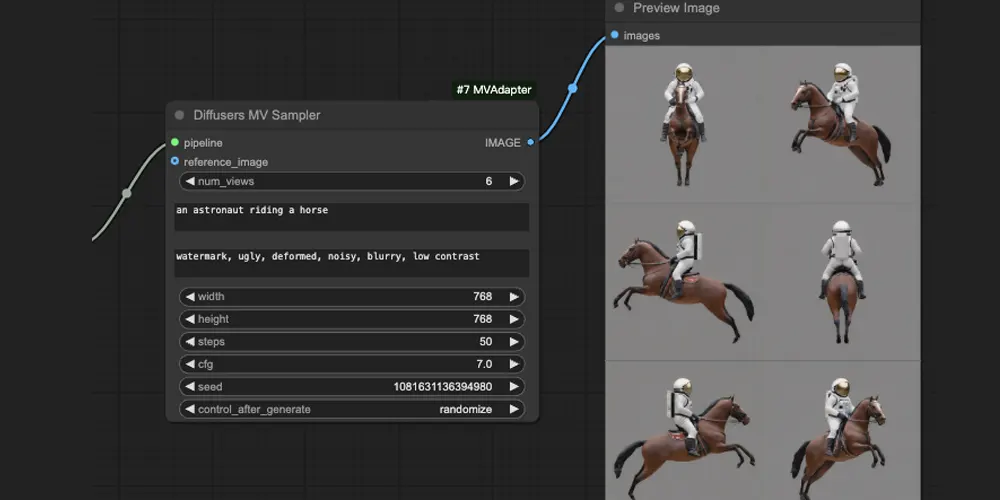Screen dimensions: 1000x500
Task: Increase steps with right arrow
Action: 514,342
